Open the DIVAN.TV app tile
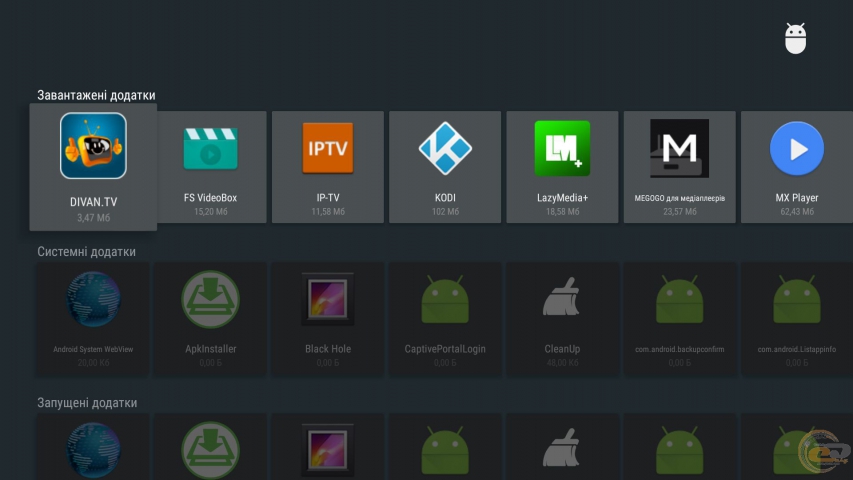The width and height of the screenshot is (853, 480). click(x=93, y=166)
